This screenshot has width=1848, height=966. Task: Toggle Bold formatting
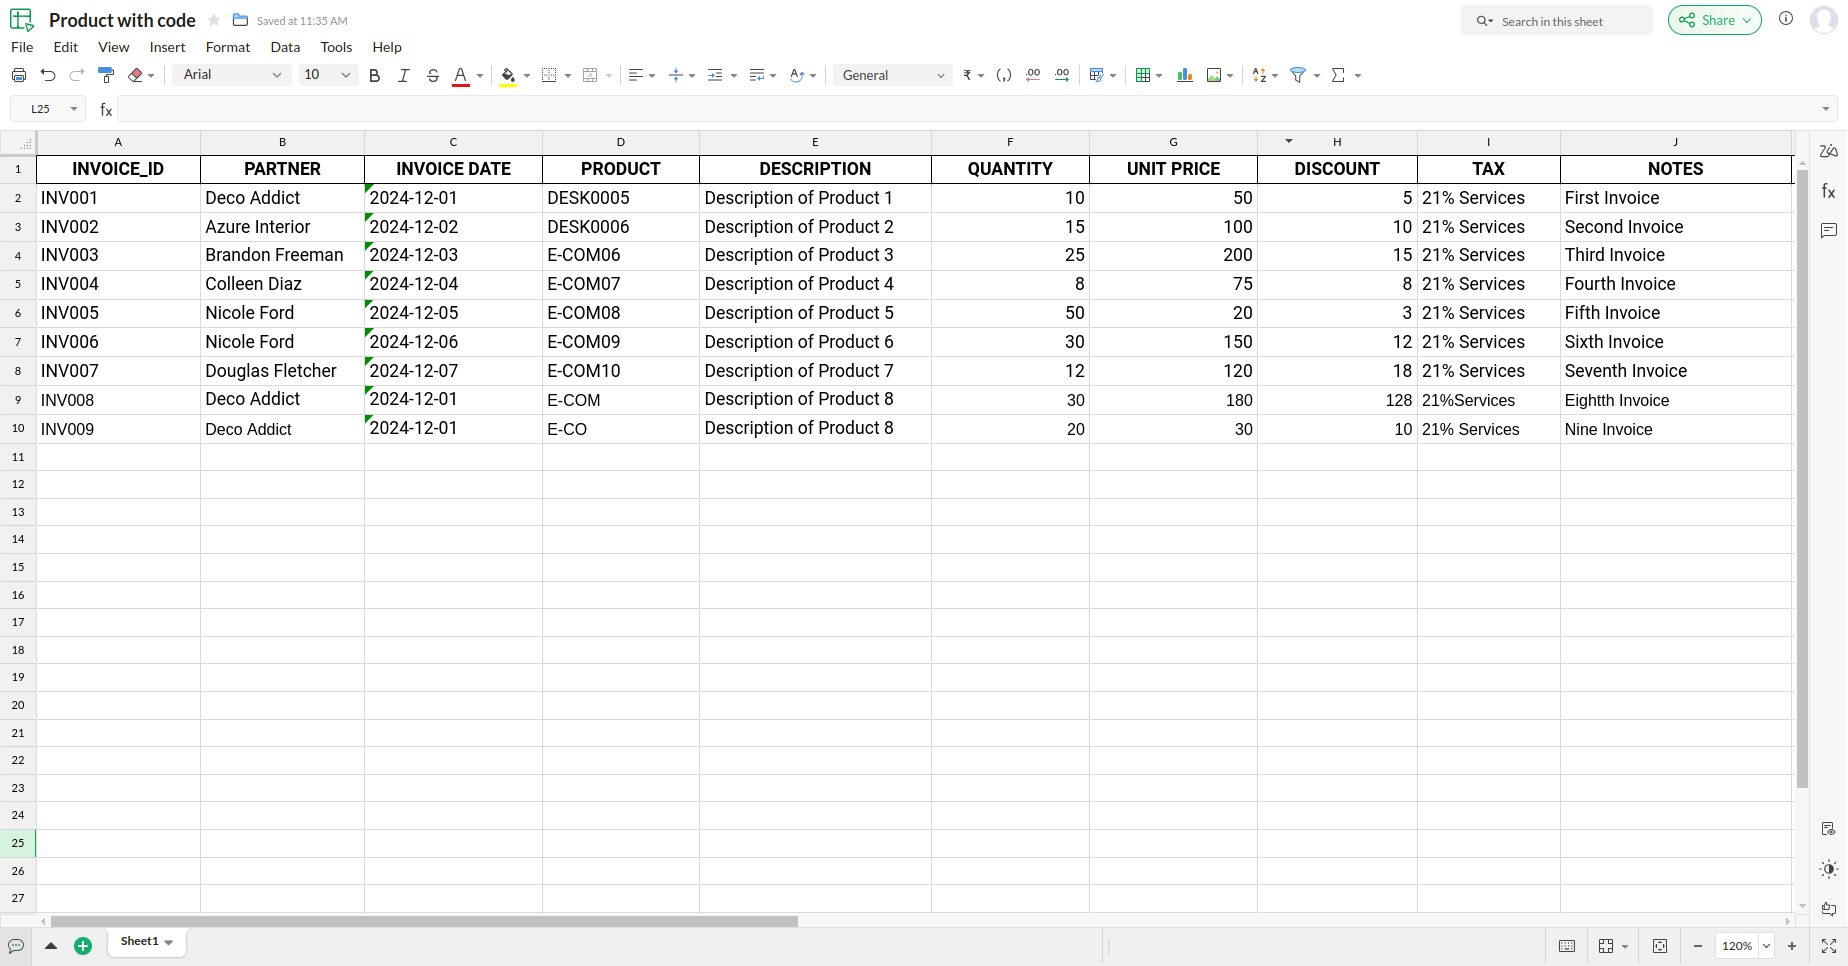(374, 75)
